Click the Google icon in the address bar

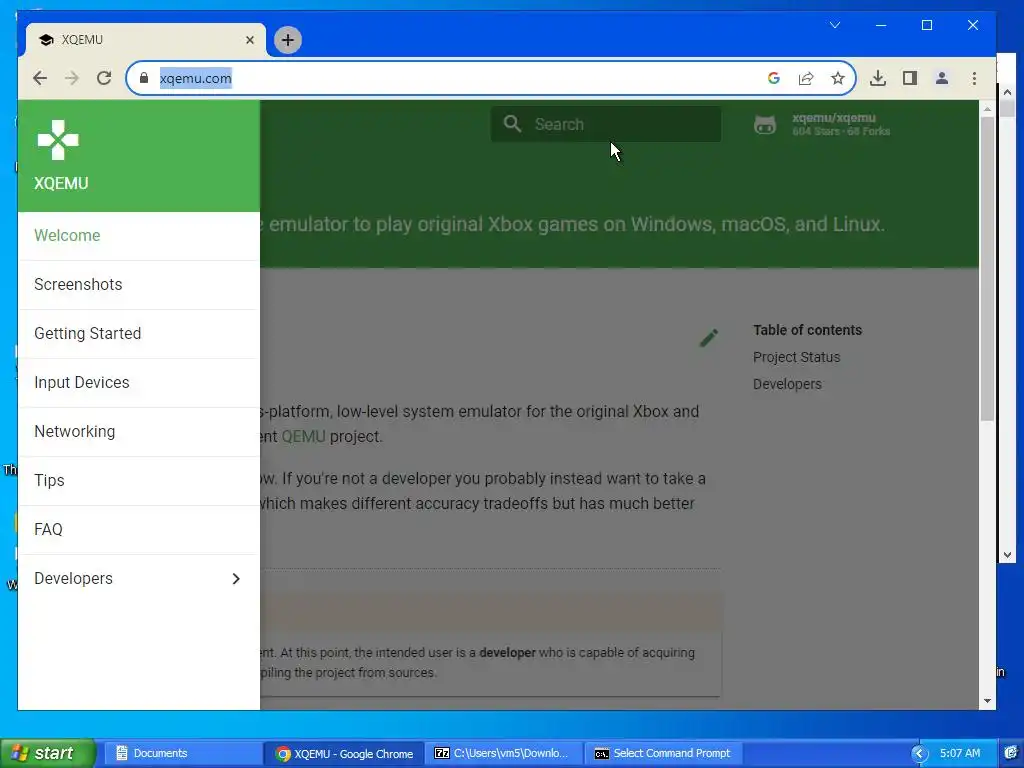pos(774,78)
